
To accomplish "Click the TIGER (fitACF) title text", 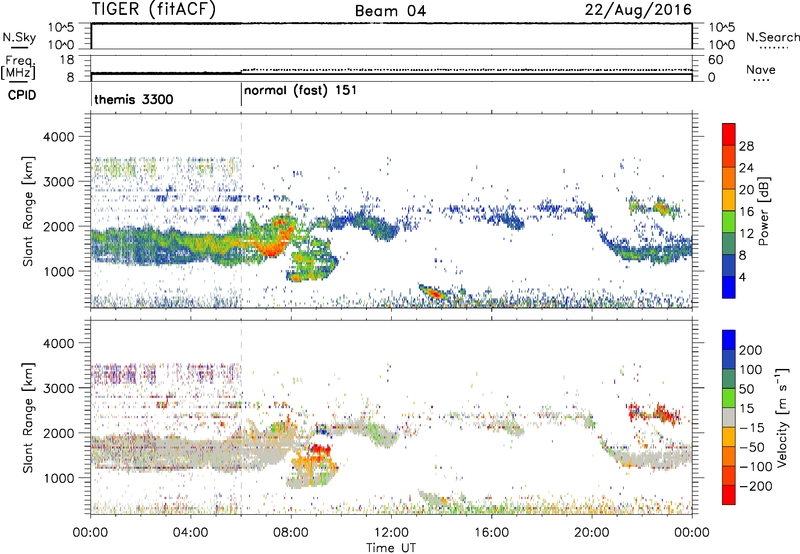I will 154,9.
